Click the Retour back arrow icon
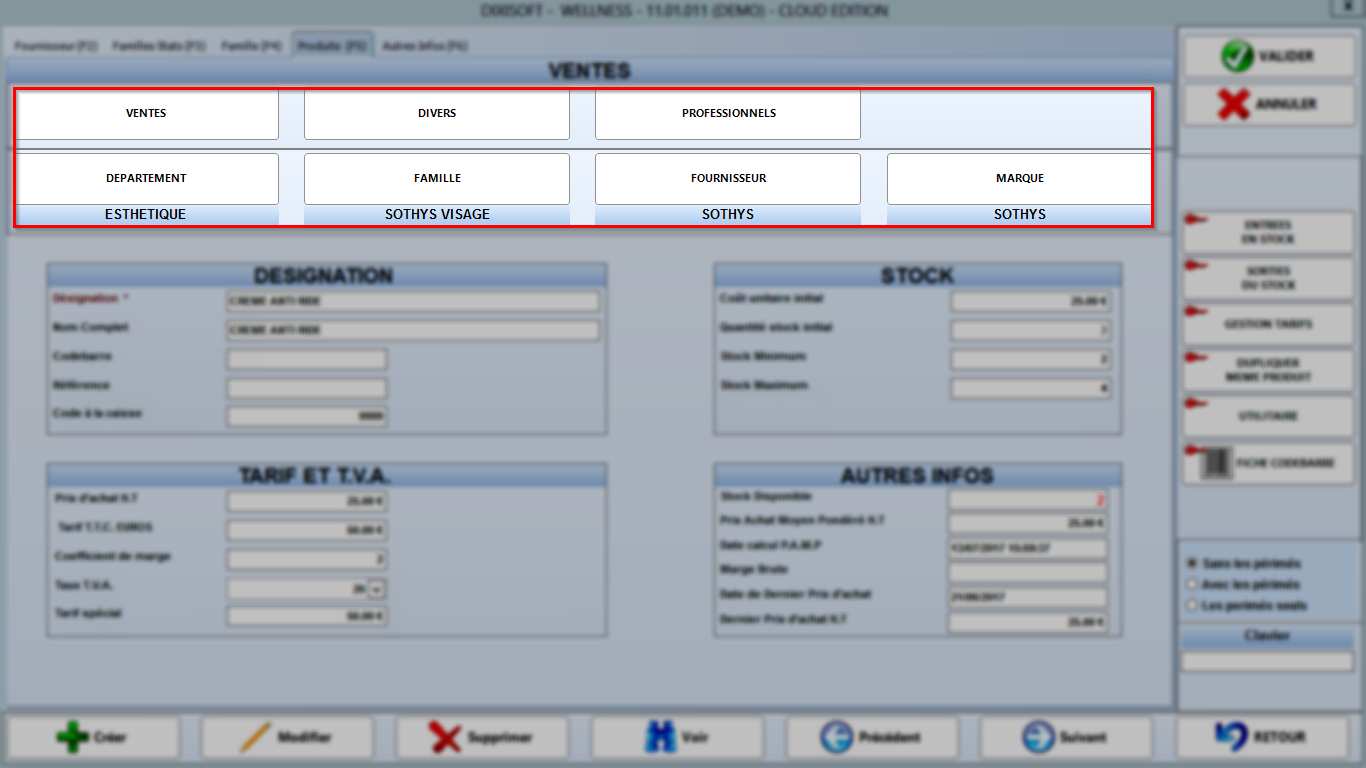This screenshot has width=1366, height=768. tap(1230, 737)
